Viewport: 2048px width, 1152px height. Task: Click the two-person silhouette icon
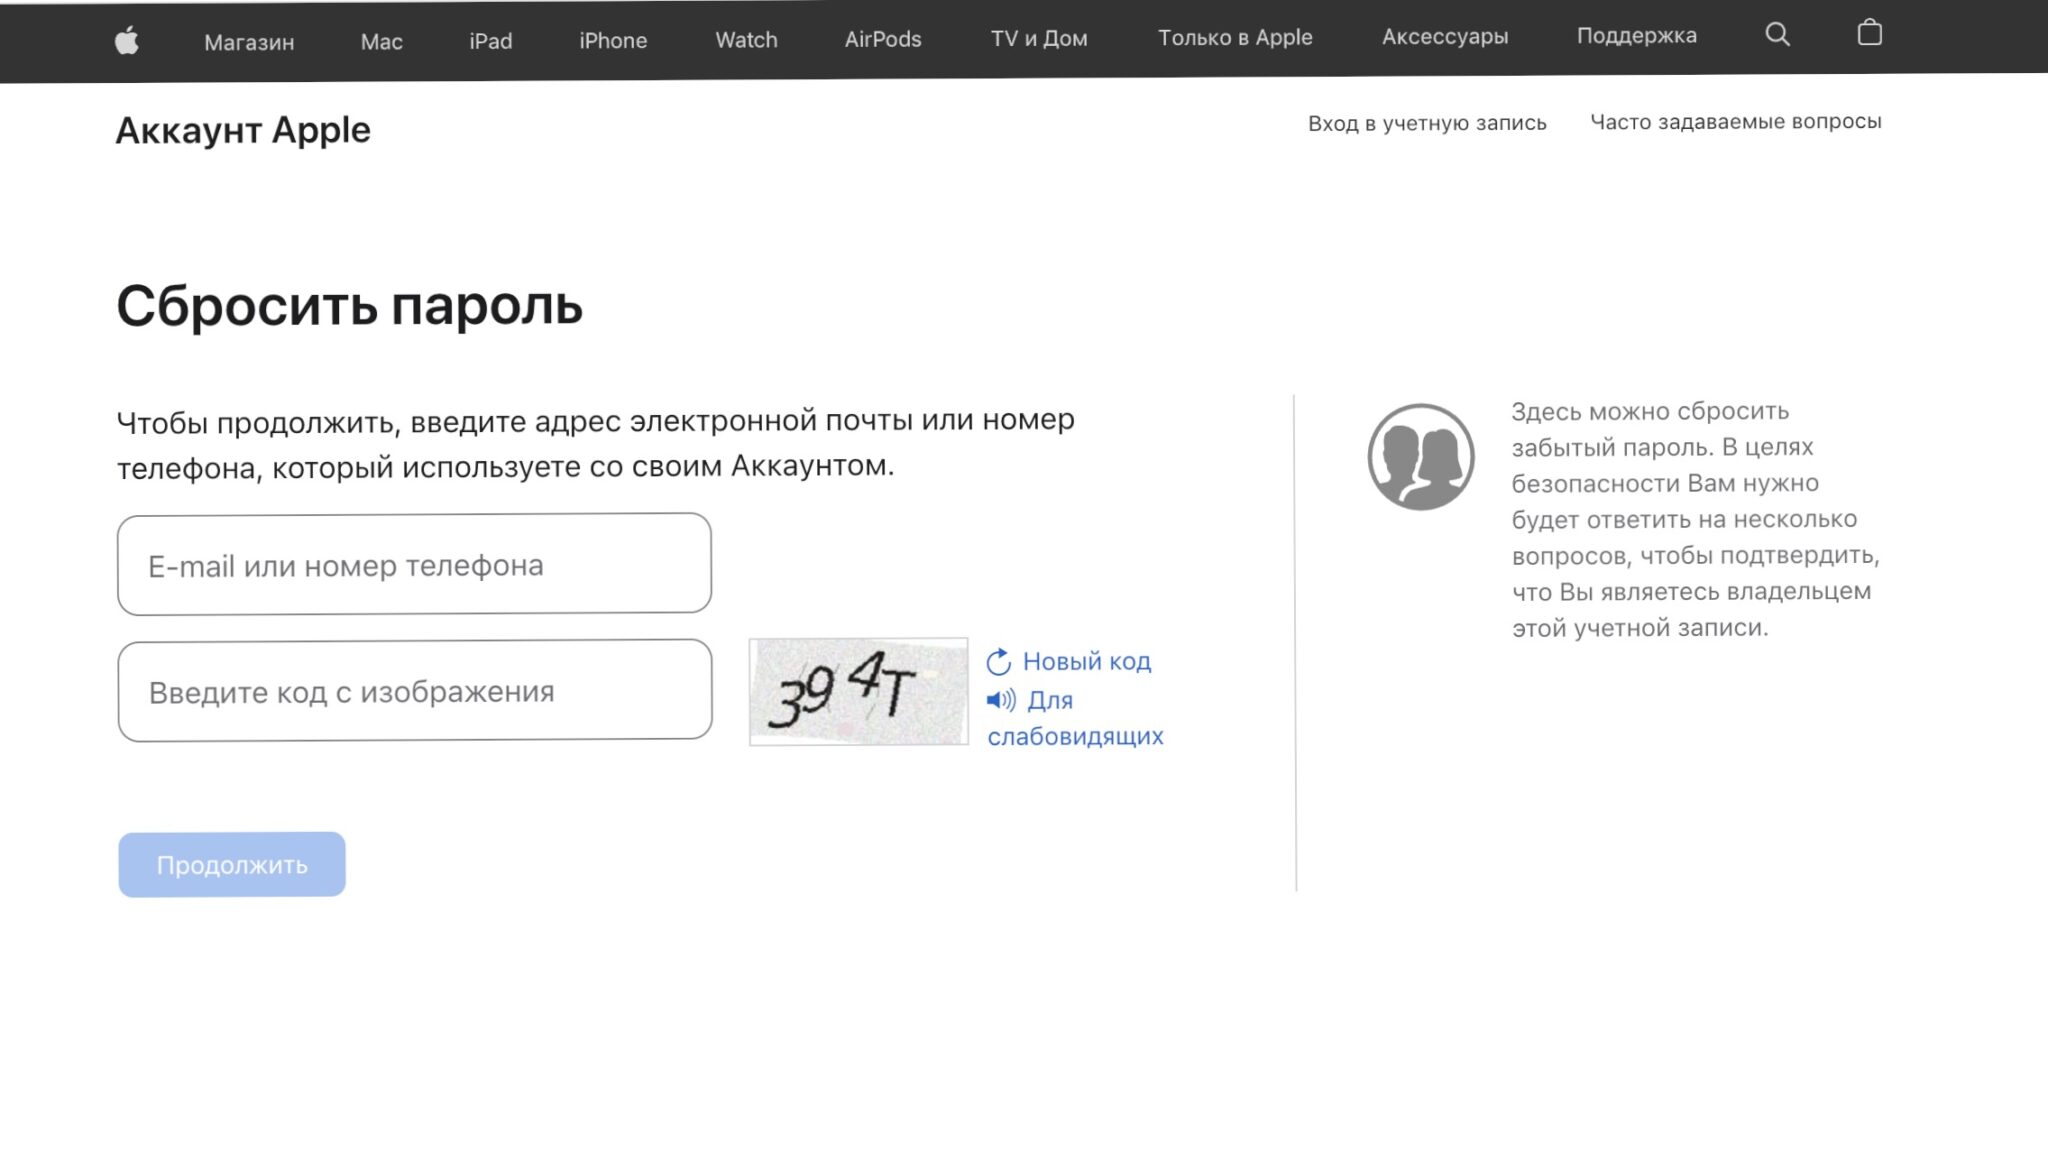tap(1420, 457)
